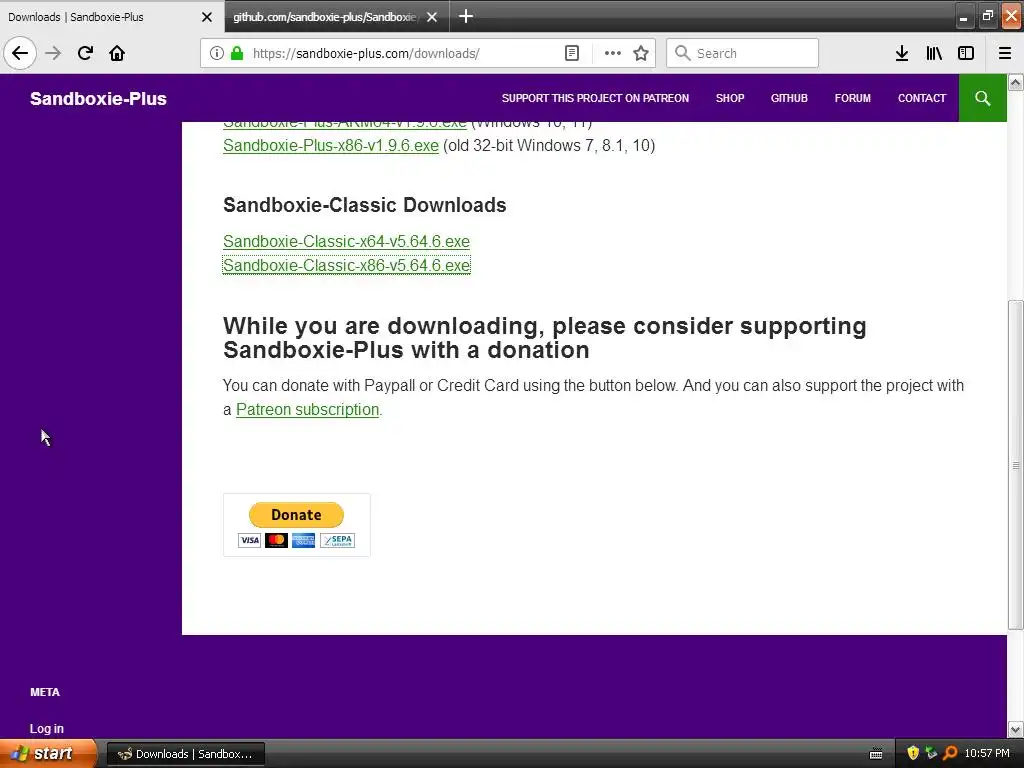The height and width of the screenshot is (768, 1024).
Task: Click the Log in link
Action: click(x=46, y=728)
